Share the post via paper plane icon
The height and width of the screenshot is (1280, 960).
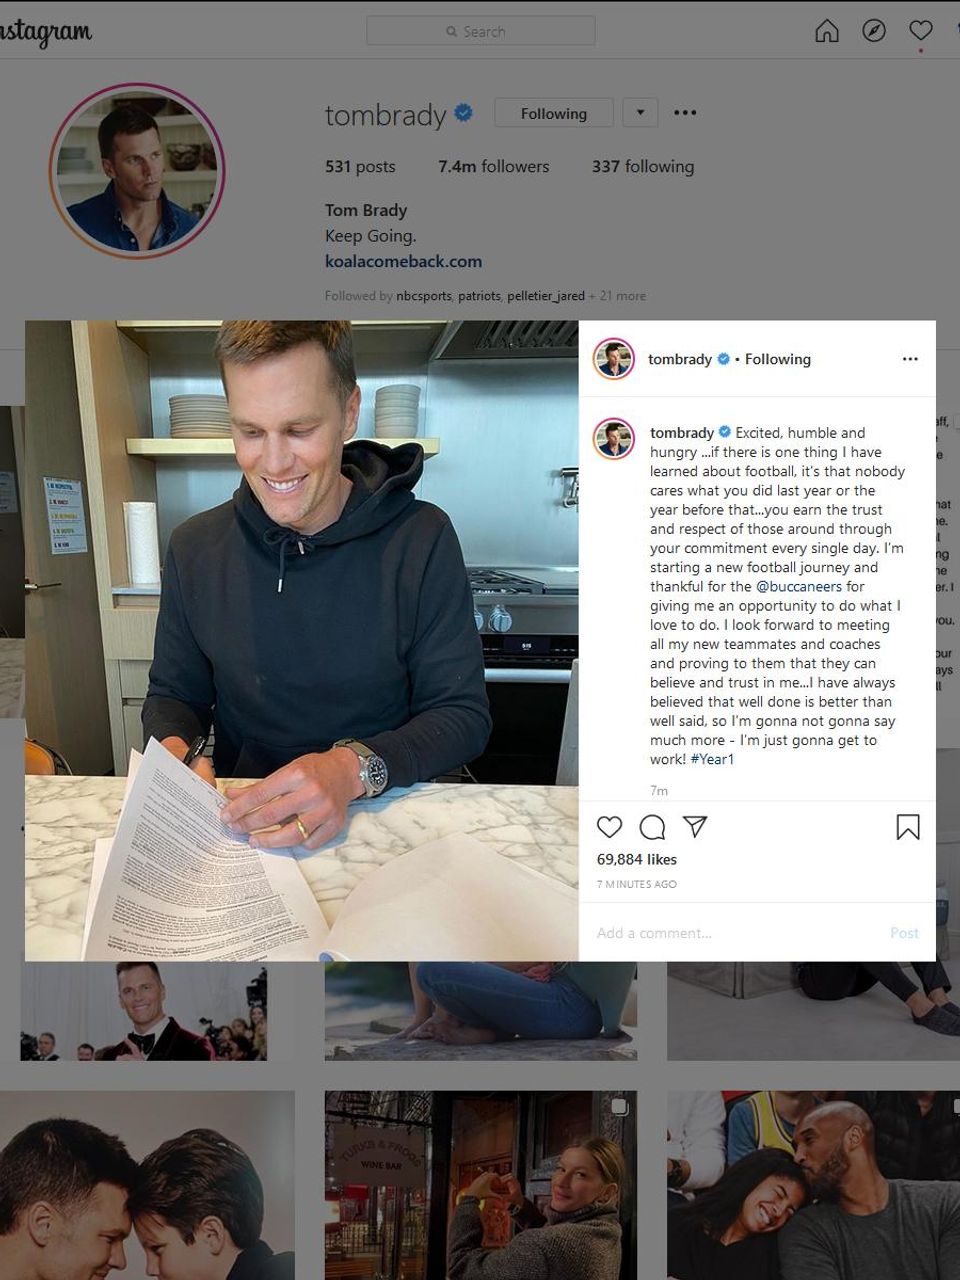click(x=695, y=826)
